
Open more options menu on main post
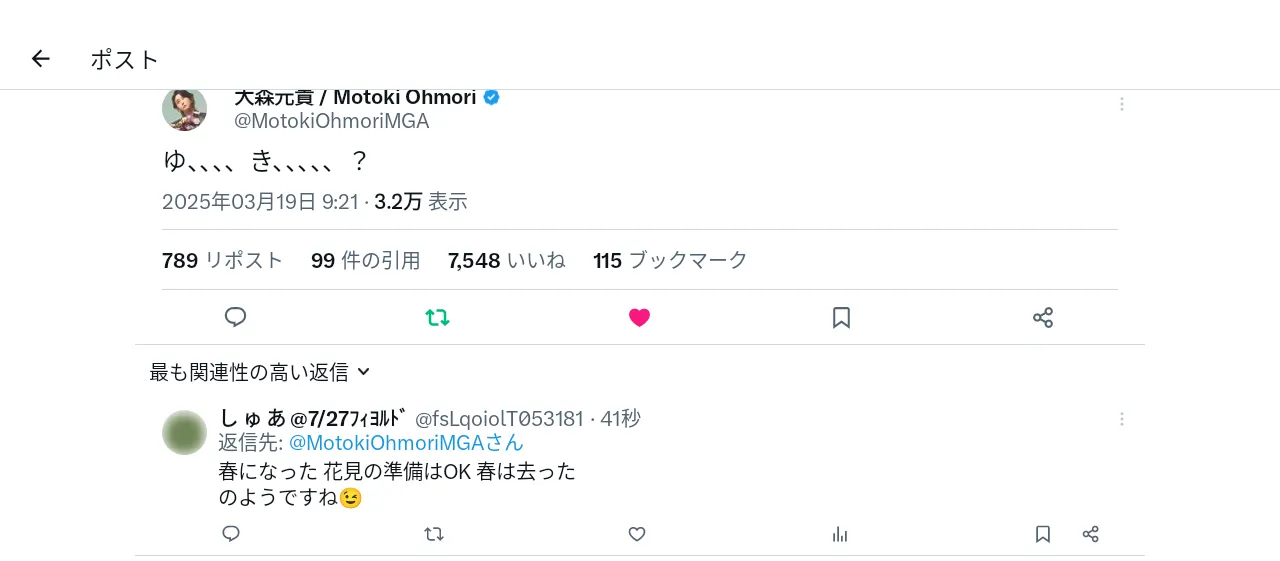tap(1122, 104)
